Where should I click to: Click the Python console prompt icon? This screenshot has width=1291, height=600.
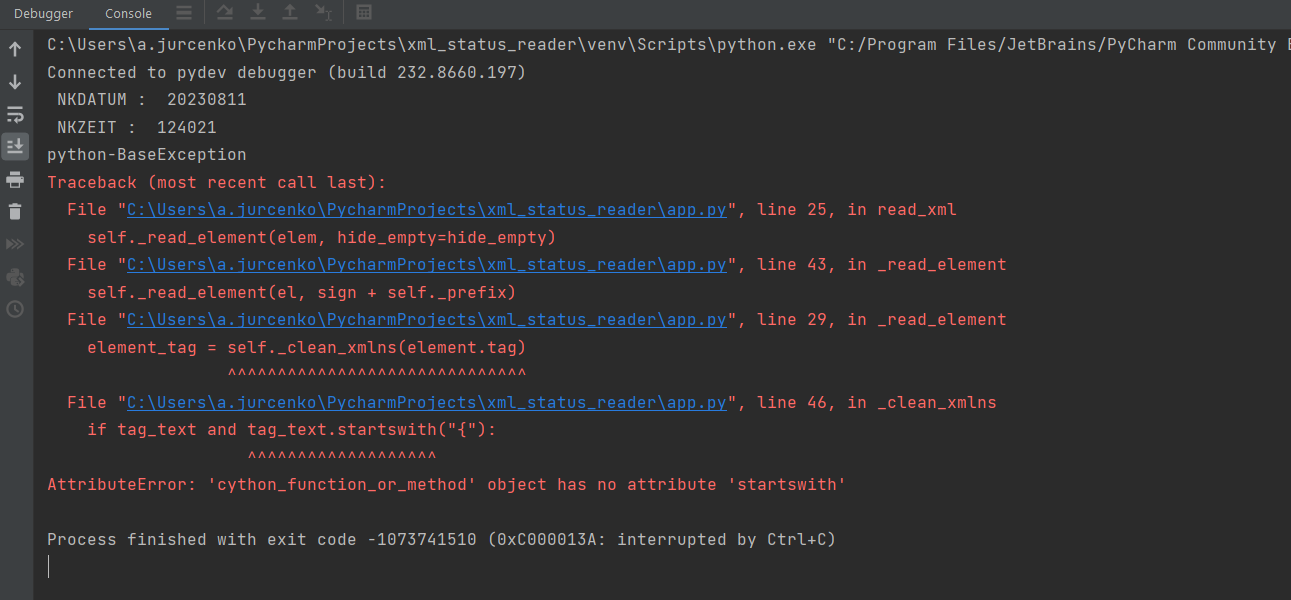click(x=15, y=277)
